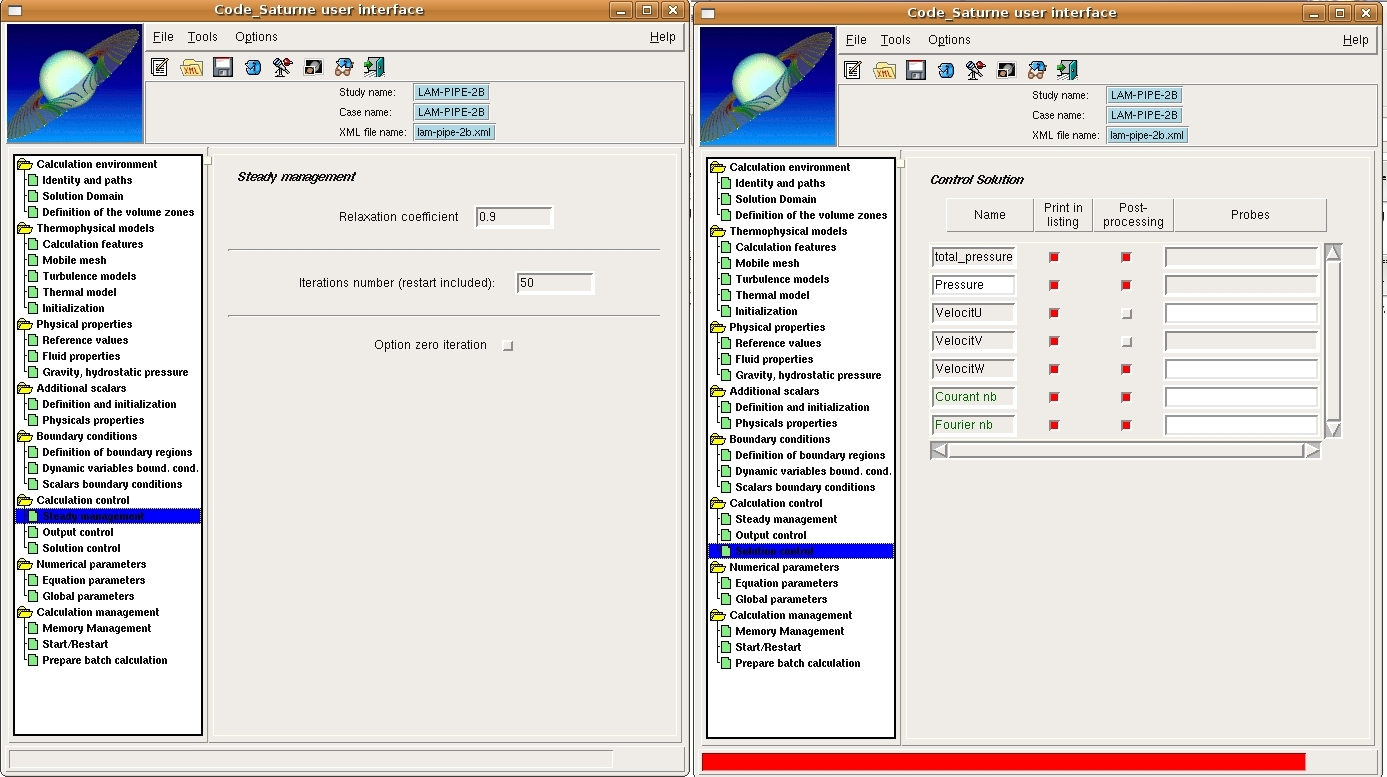This screenshot has width=1387, height=777.
Task: Toggle Post-processing for Fourier nb
Action: [1126, 425]
